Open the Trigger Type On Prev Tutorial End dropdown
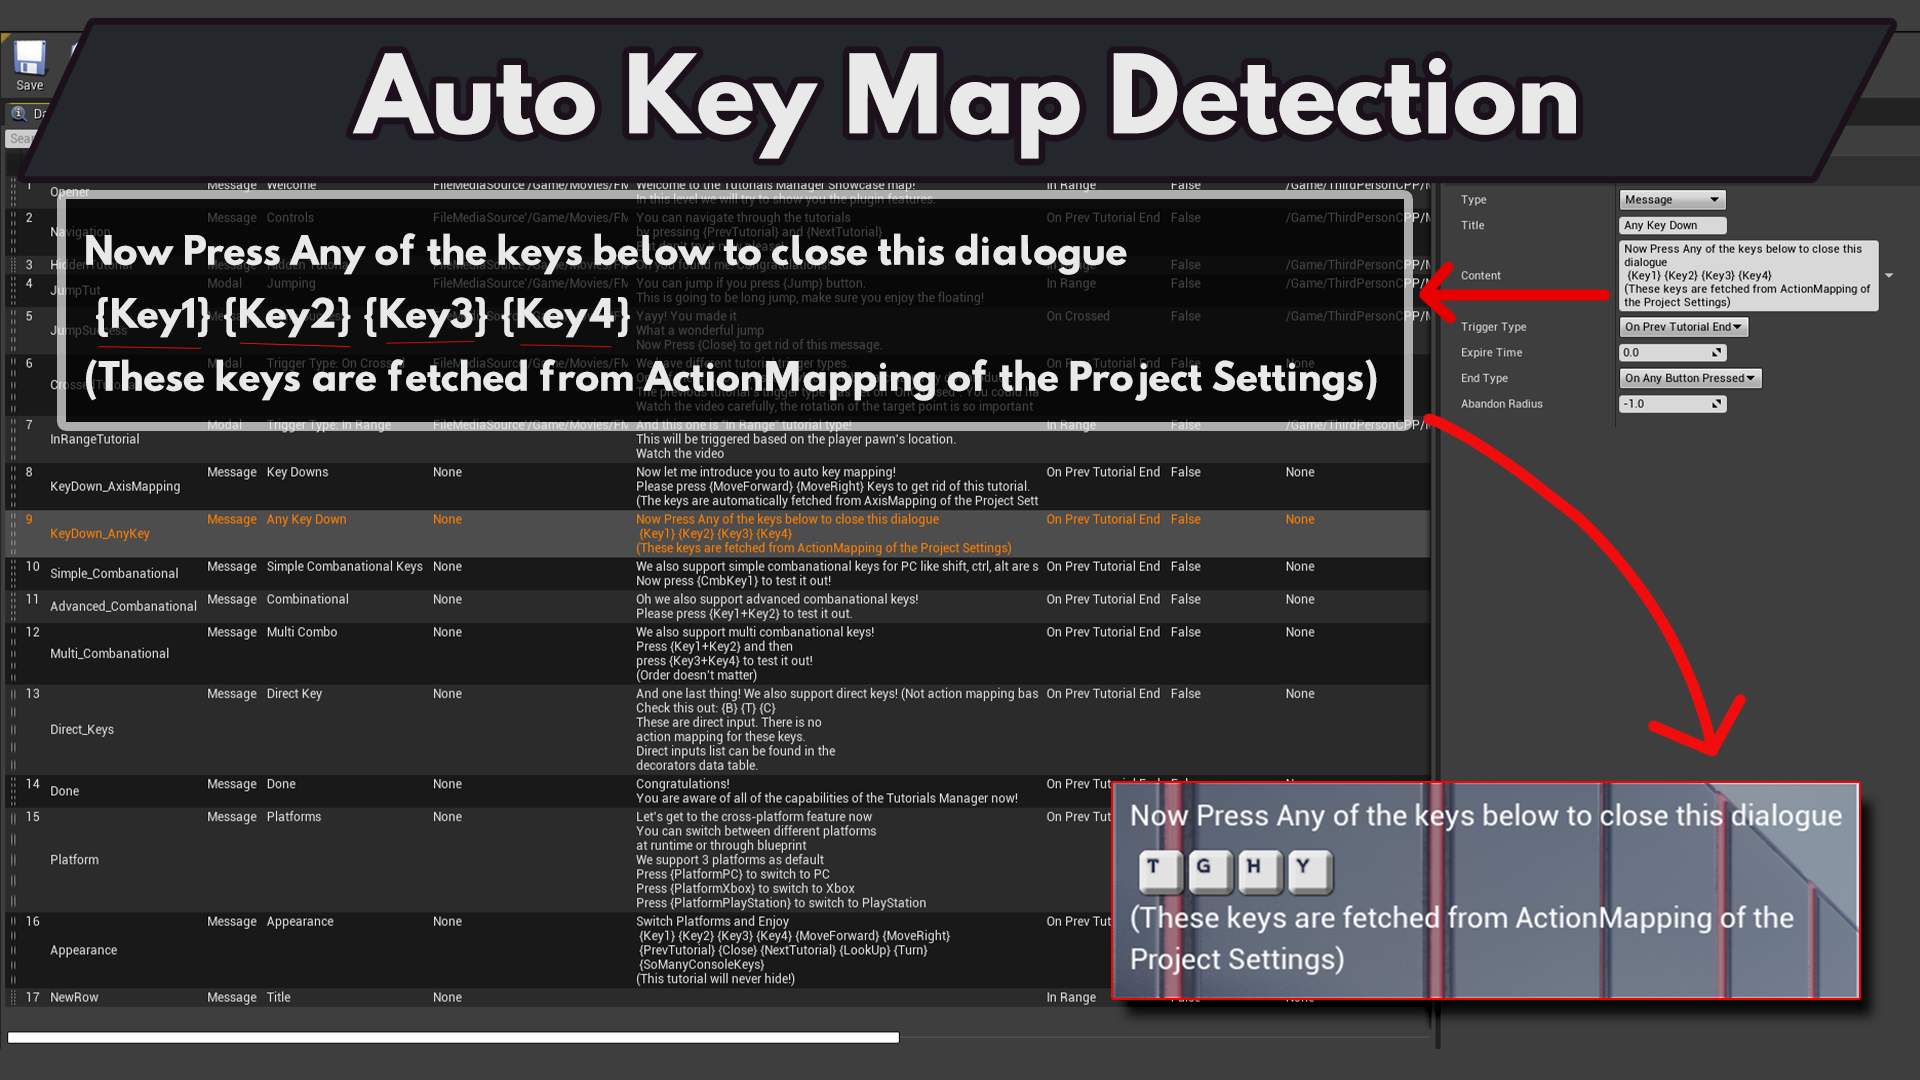 pyautogui.click(x=1683, y=327)
